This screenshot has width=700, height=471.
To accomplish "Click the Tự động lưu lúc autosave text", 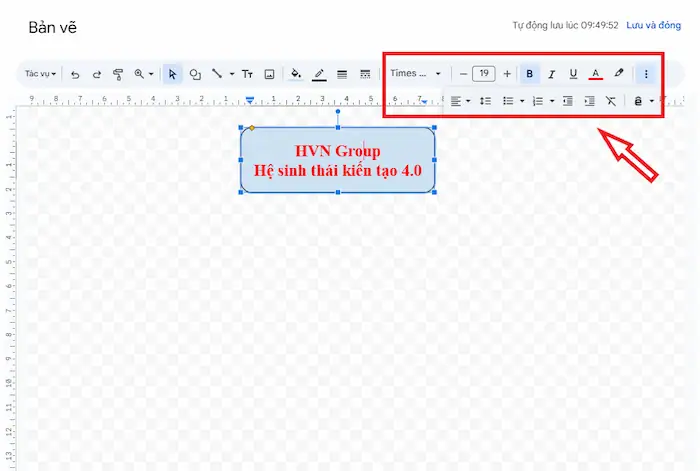I will point(565,25).
